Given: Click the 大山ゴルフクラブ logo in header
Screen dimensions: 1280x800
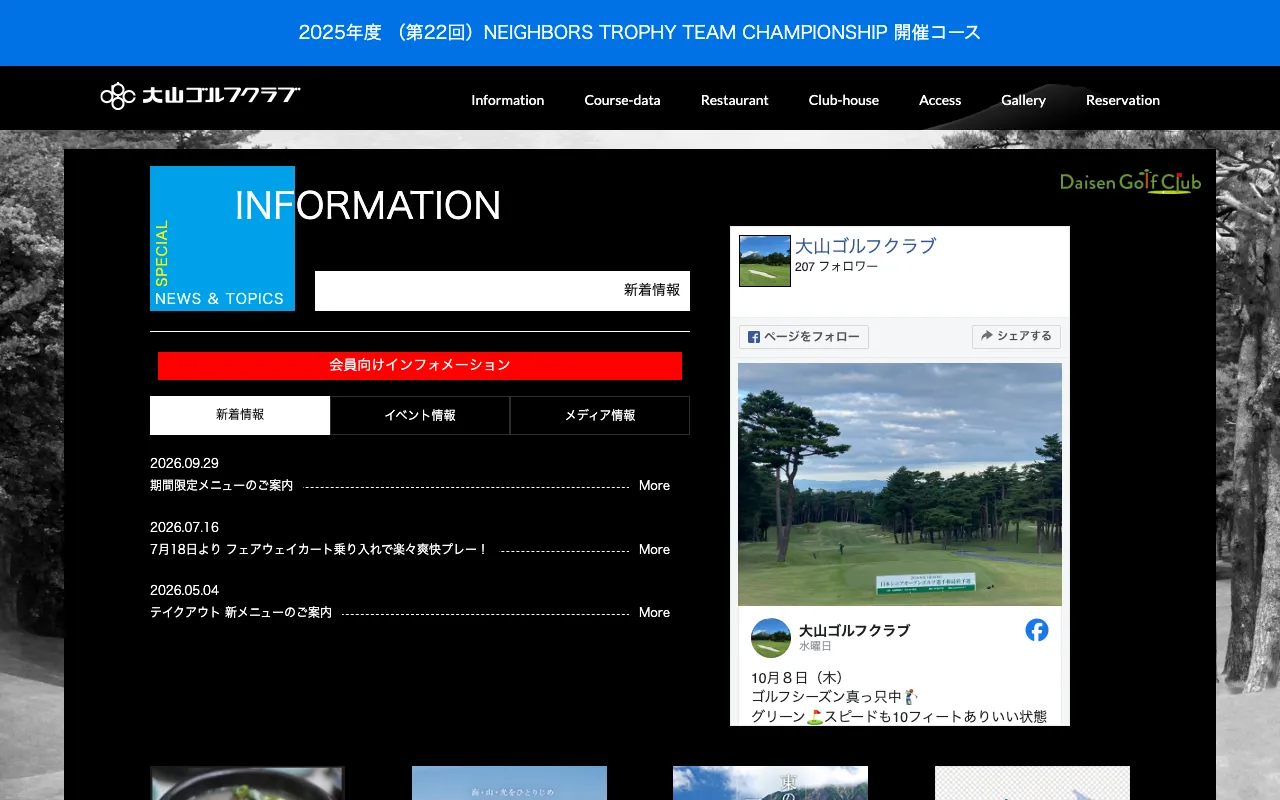Looking at the screenshot, I should pyautogui.click(x=200, y=96).
